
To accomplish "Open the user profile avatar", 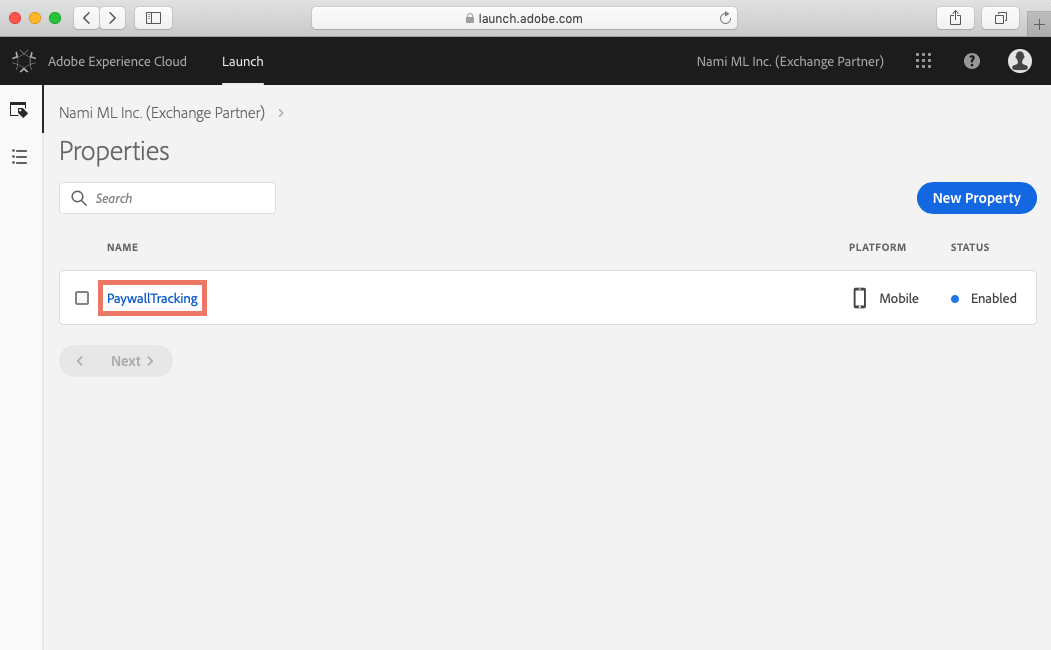I will click(1019, 61).
